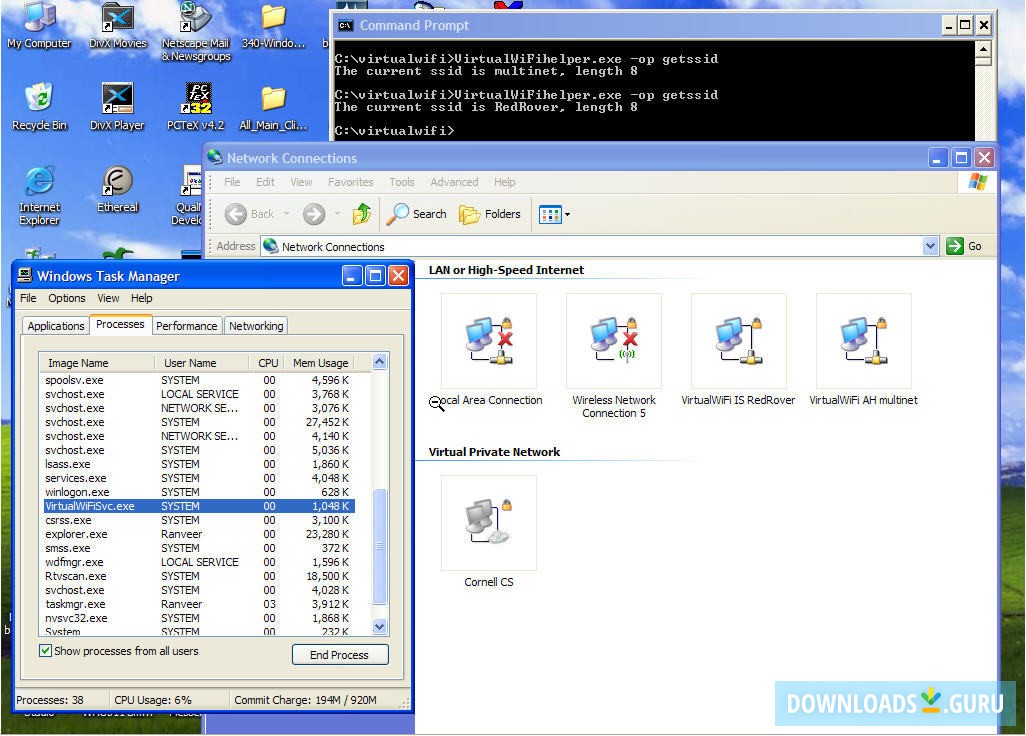Open Help menu in Task Manager
1026x736 pixels.
141,298
